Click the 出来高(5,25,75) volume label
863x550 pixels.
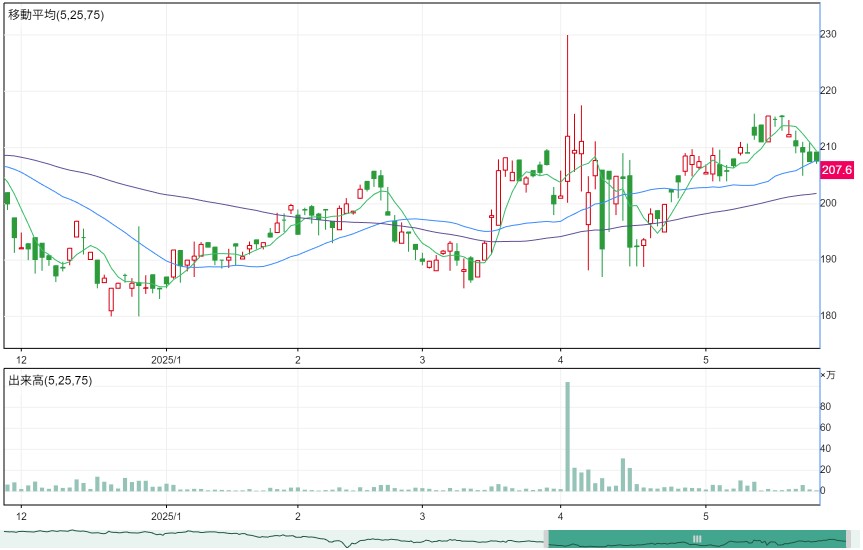point(50,380)
